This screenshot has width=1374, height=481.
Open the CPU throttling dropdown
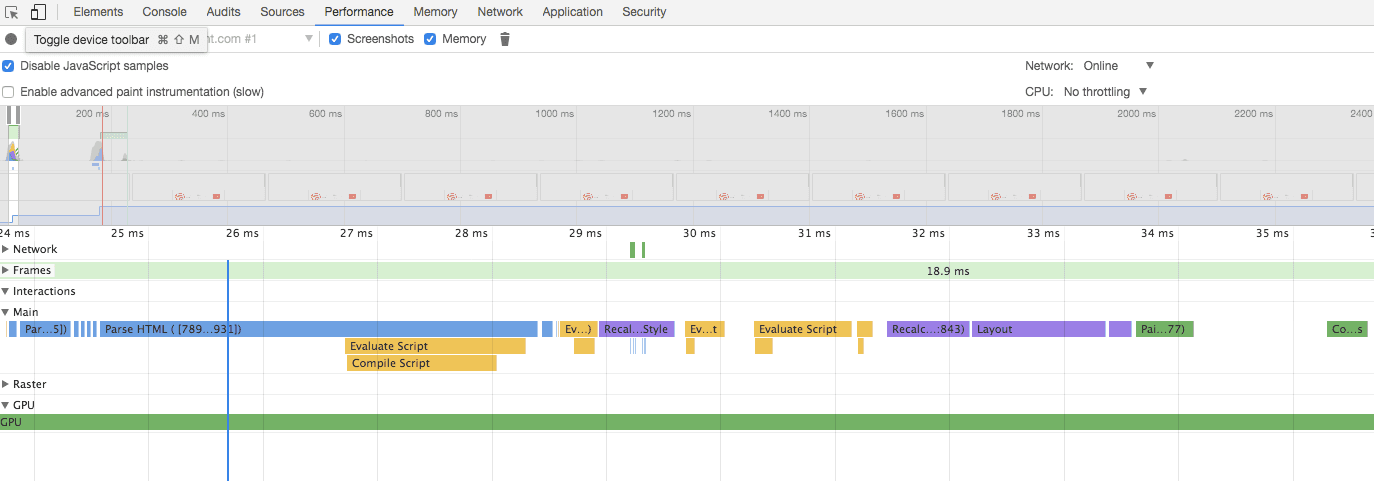click(x=1105, y=92)
